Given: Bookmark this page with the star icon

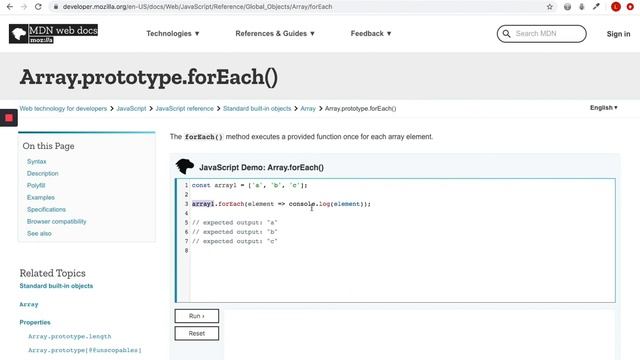Looking at the screenshot, I should [550, 7].
